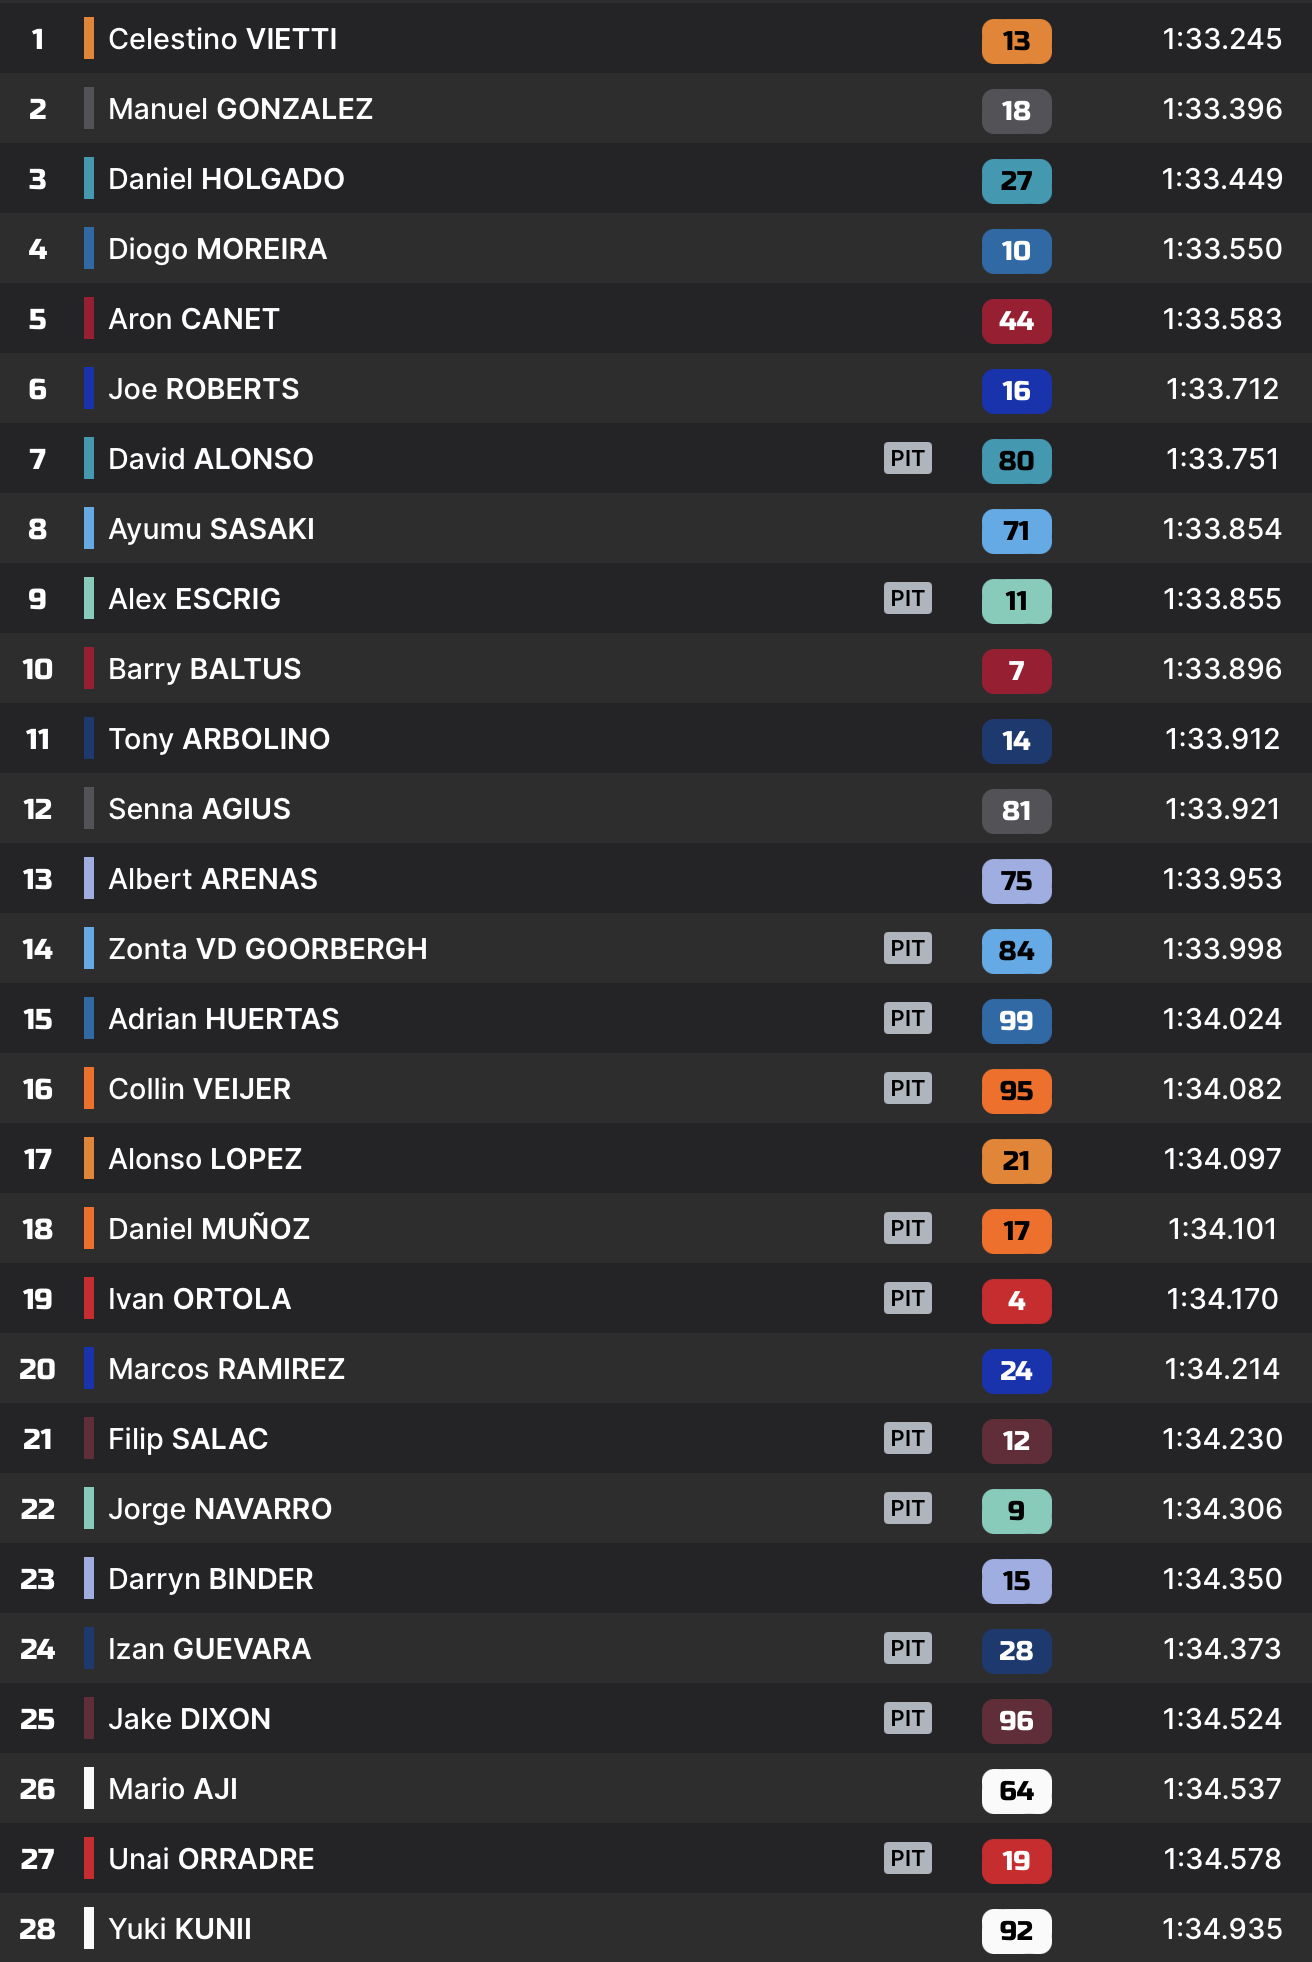This screenshot has height=1962, width=1312.
Task: Open Diogo MOREIRA rider entry
Action: (217, 249)
